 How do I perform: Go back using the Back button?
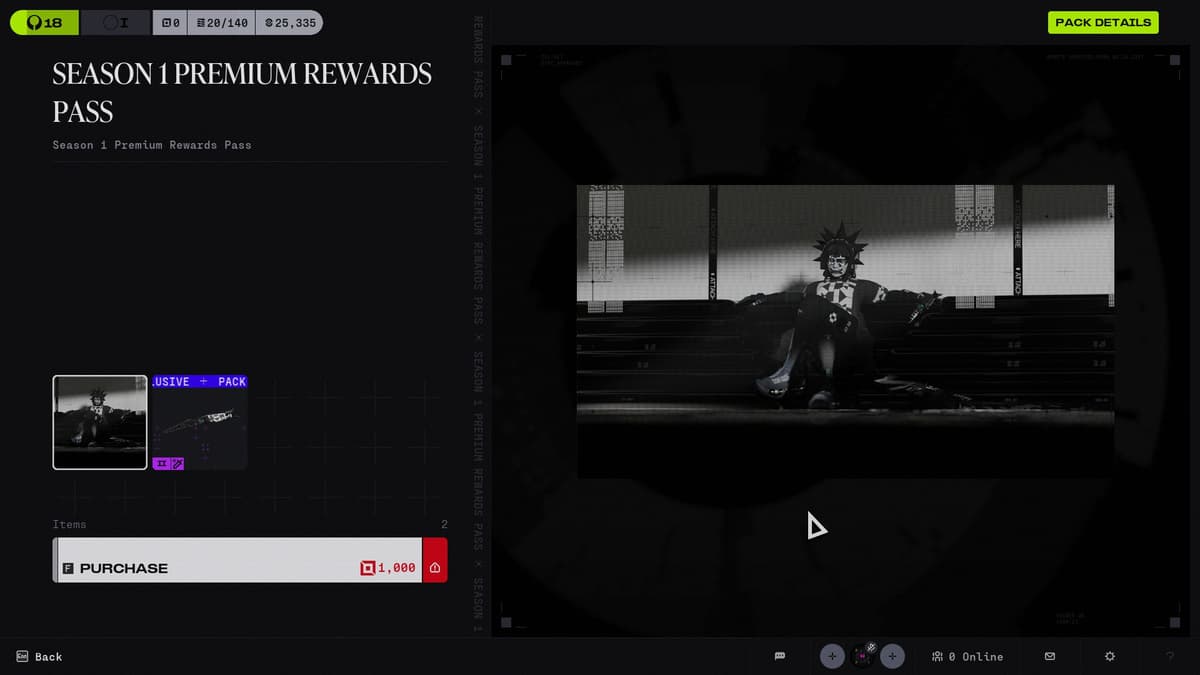(x=40, y=657)
